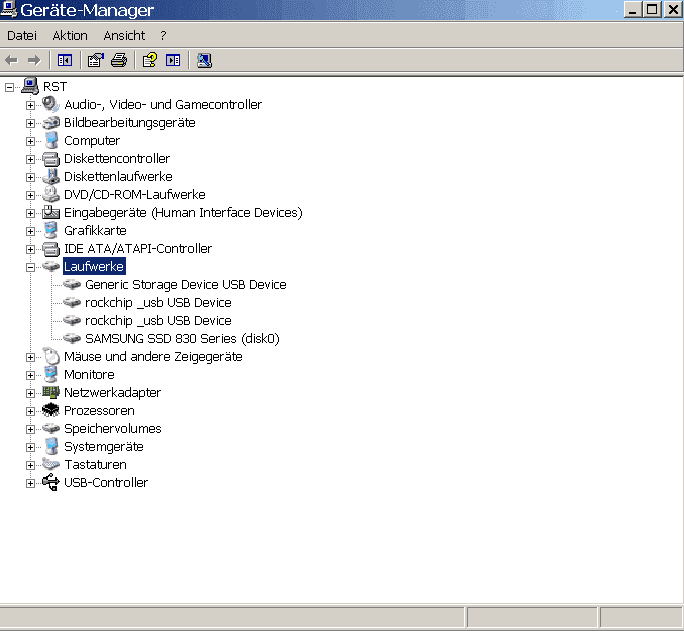This screenshot has height=631, width=684.
Task: Select the Speichervolumes label
Action: coord(113,429)
